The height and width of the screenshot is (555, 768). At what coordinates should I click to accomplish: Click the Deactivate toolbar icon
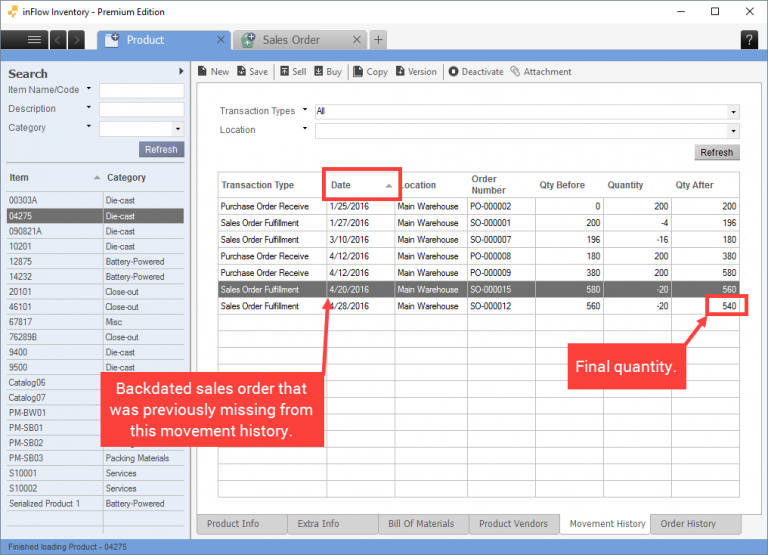(454, 72)
